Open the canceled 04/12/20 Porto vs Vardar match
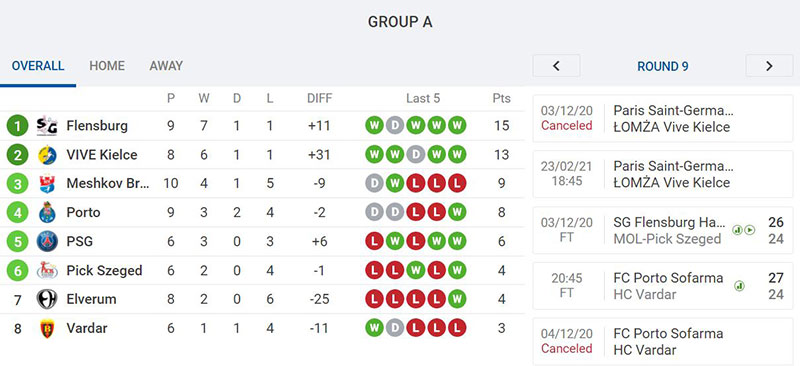 tap(663, 341)
